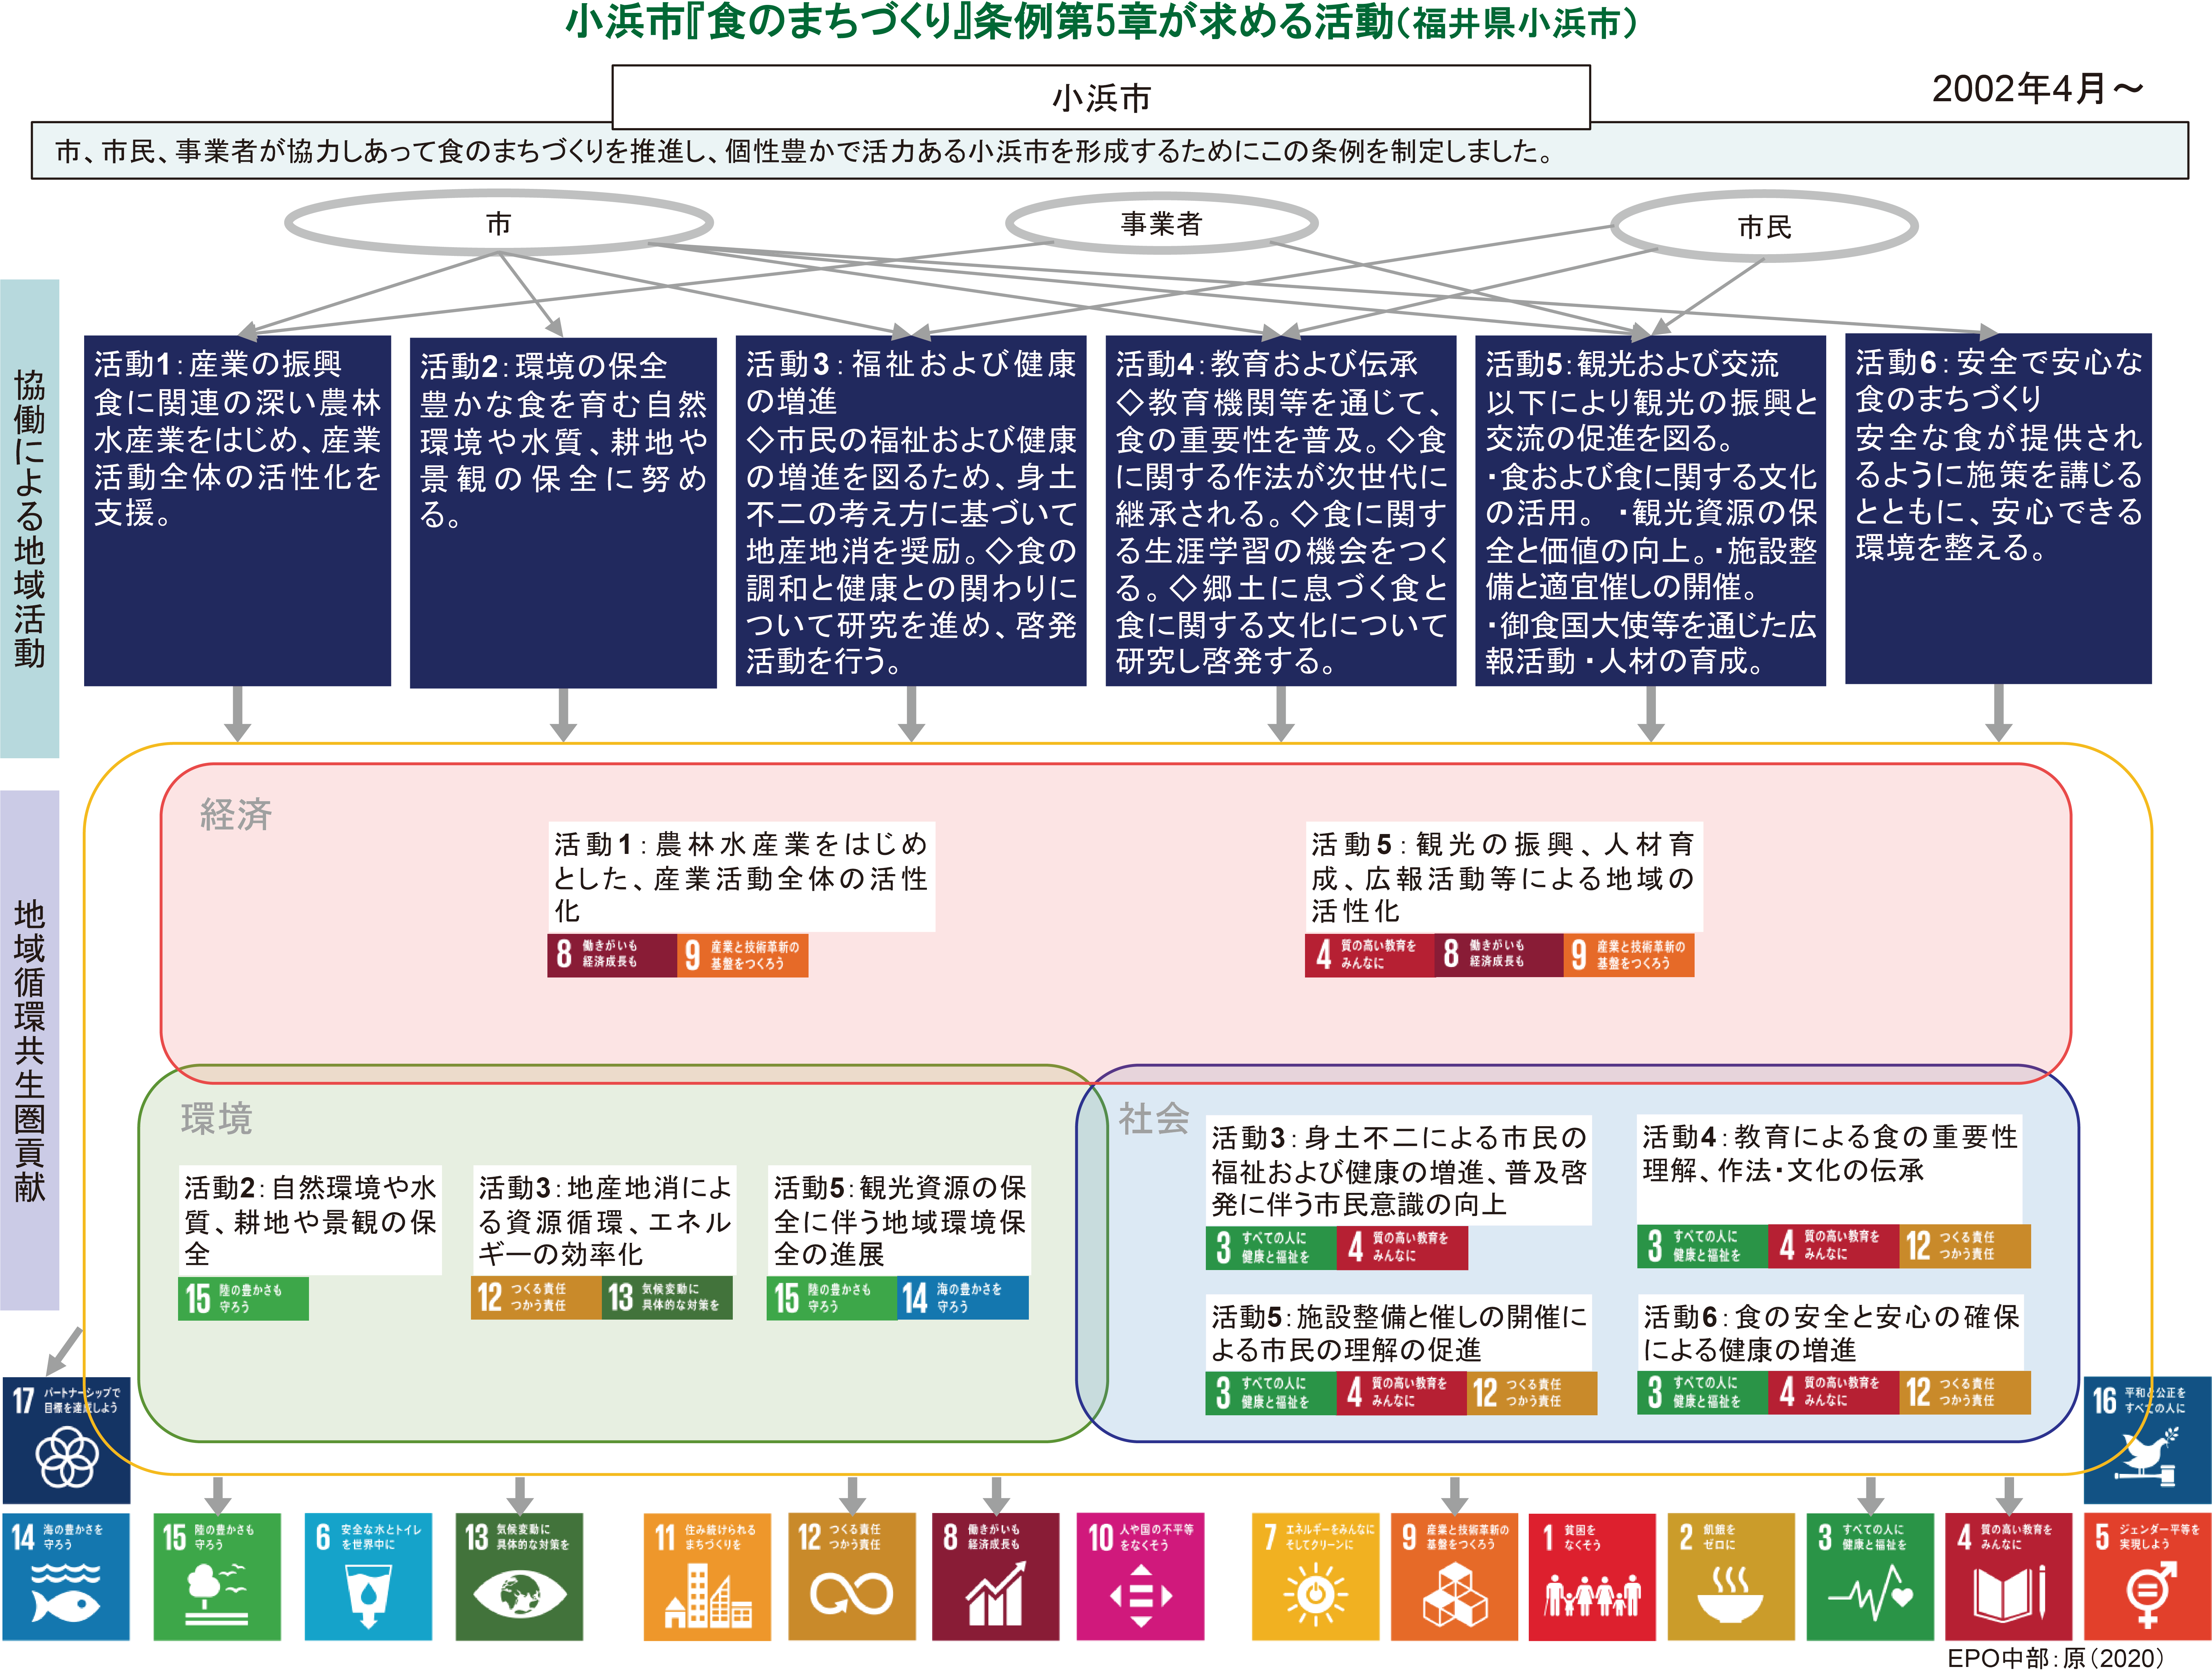Click goal 12 badge under 社会 活動5 box
Image resolution: width=2212 pixels, height=1675 pixels.
1532,1393
